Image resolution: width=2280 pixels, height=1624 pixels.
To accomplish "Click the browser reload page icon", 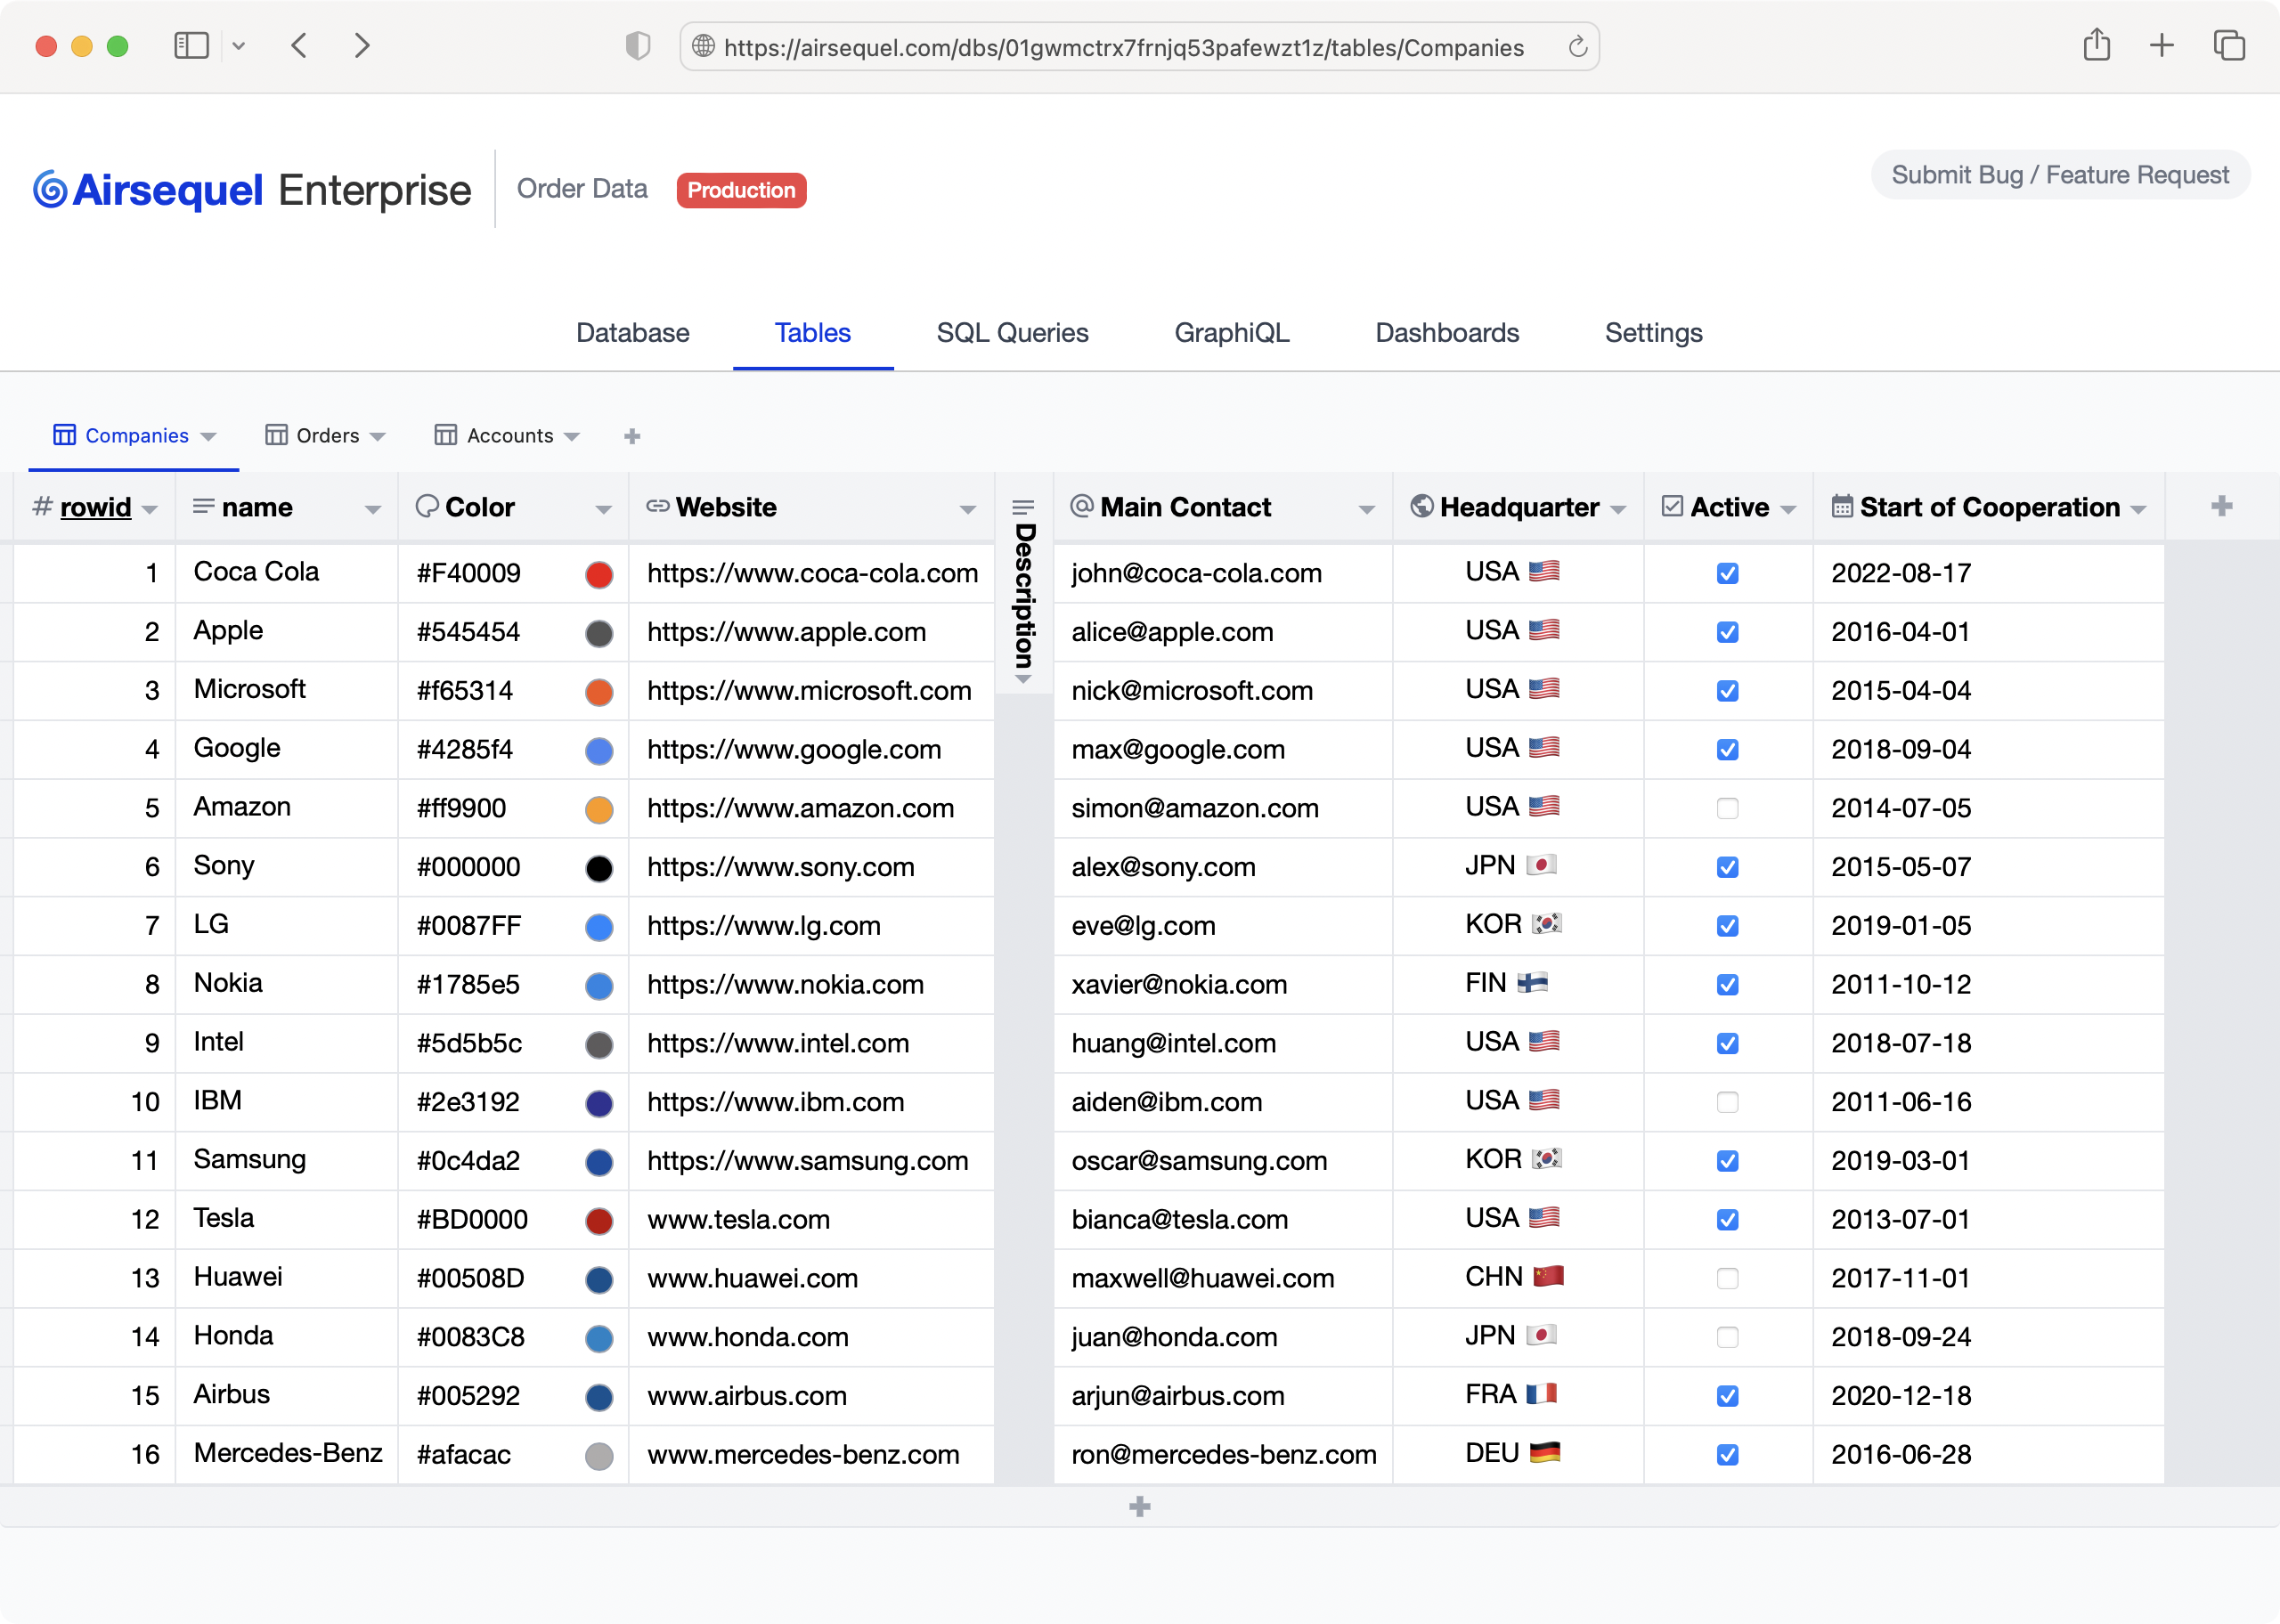I will coord(1577,47).
